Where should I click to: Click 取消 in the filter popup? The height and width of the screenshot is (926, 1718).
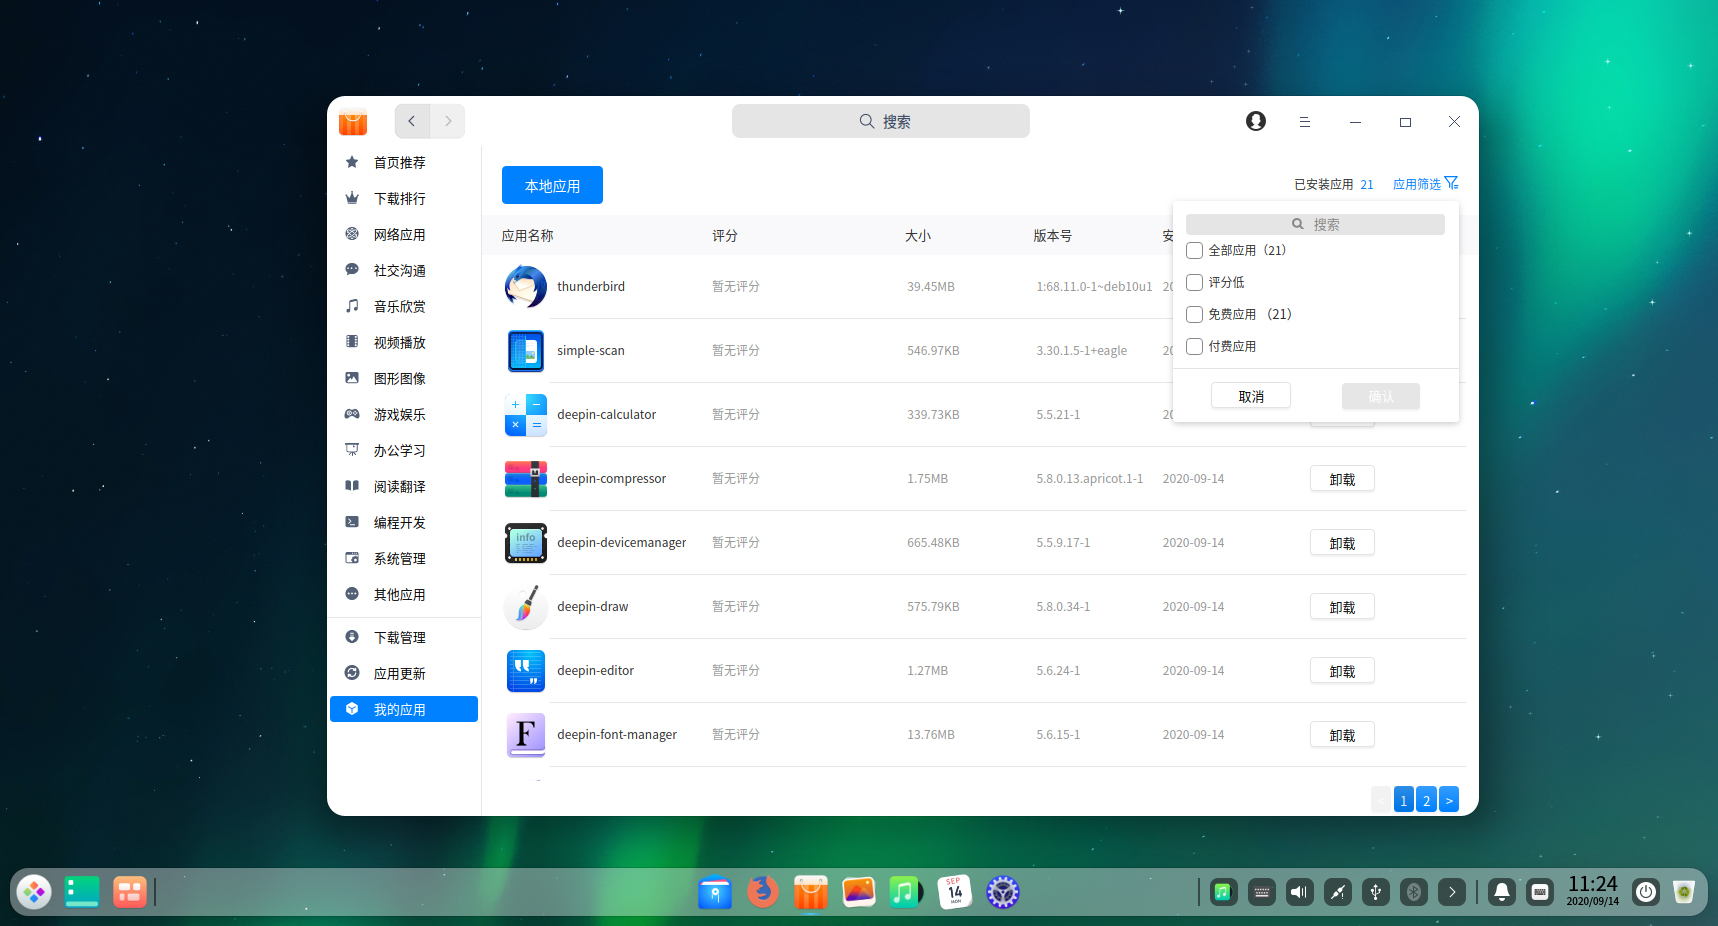point(1251,396)
